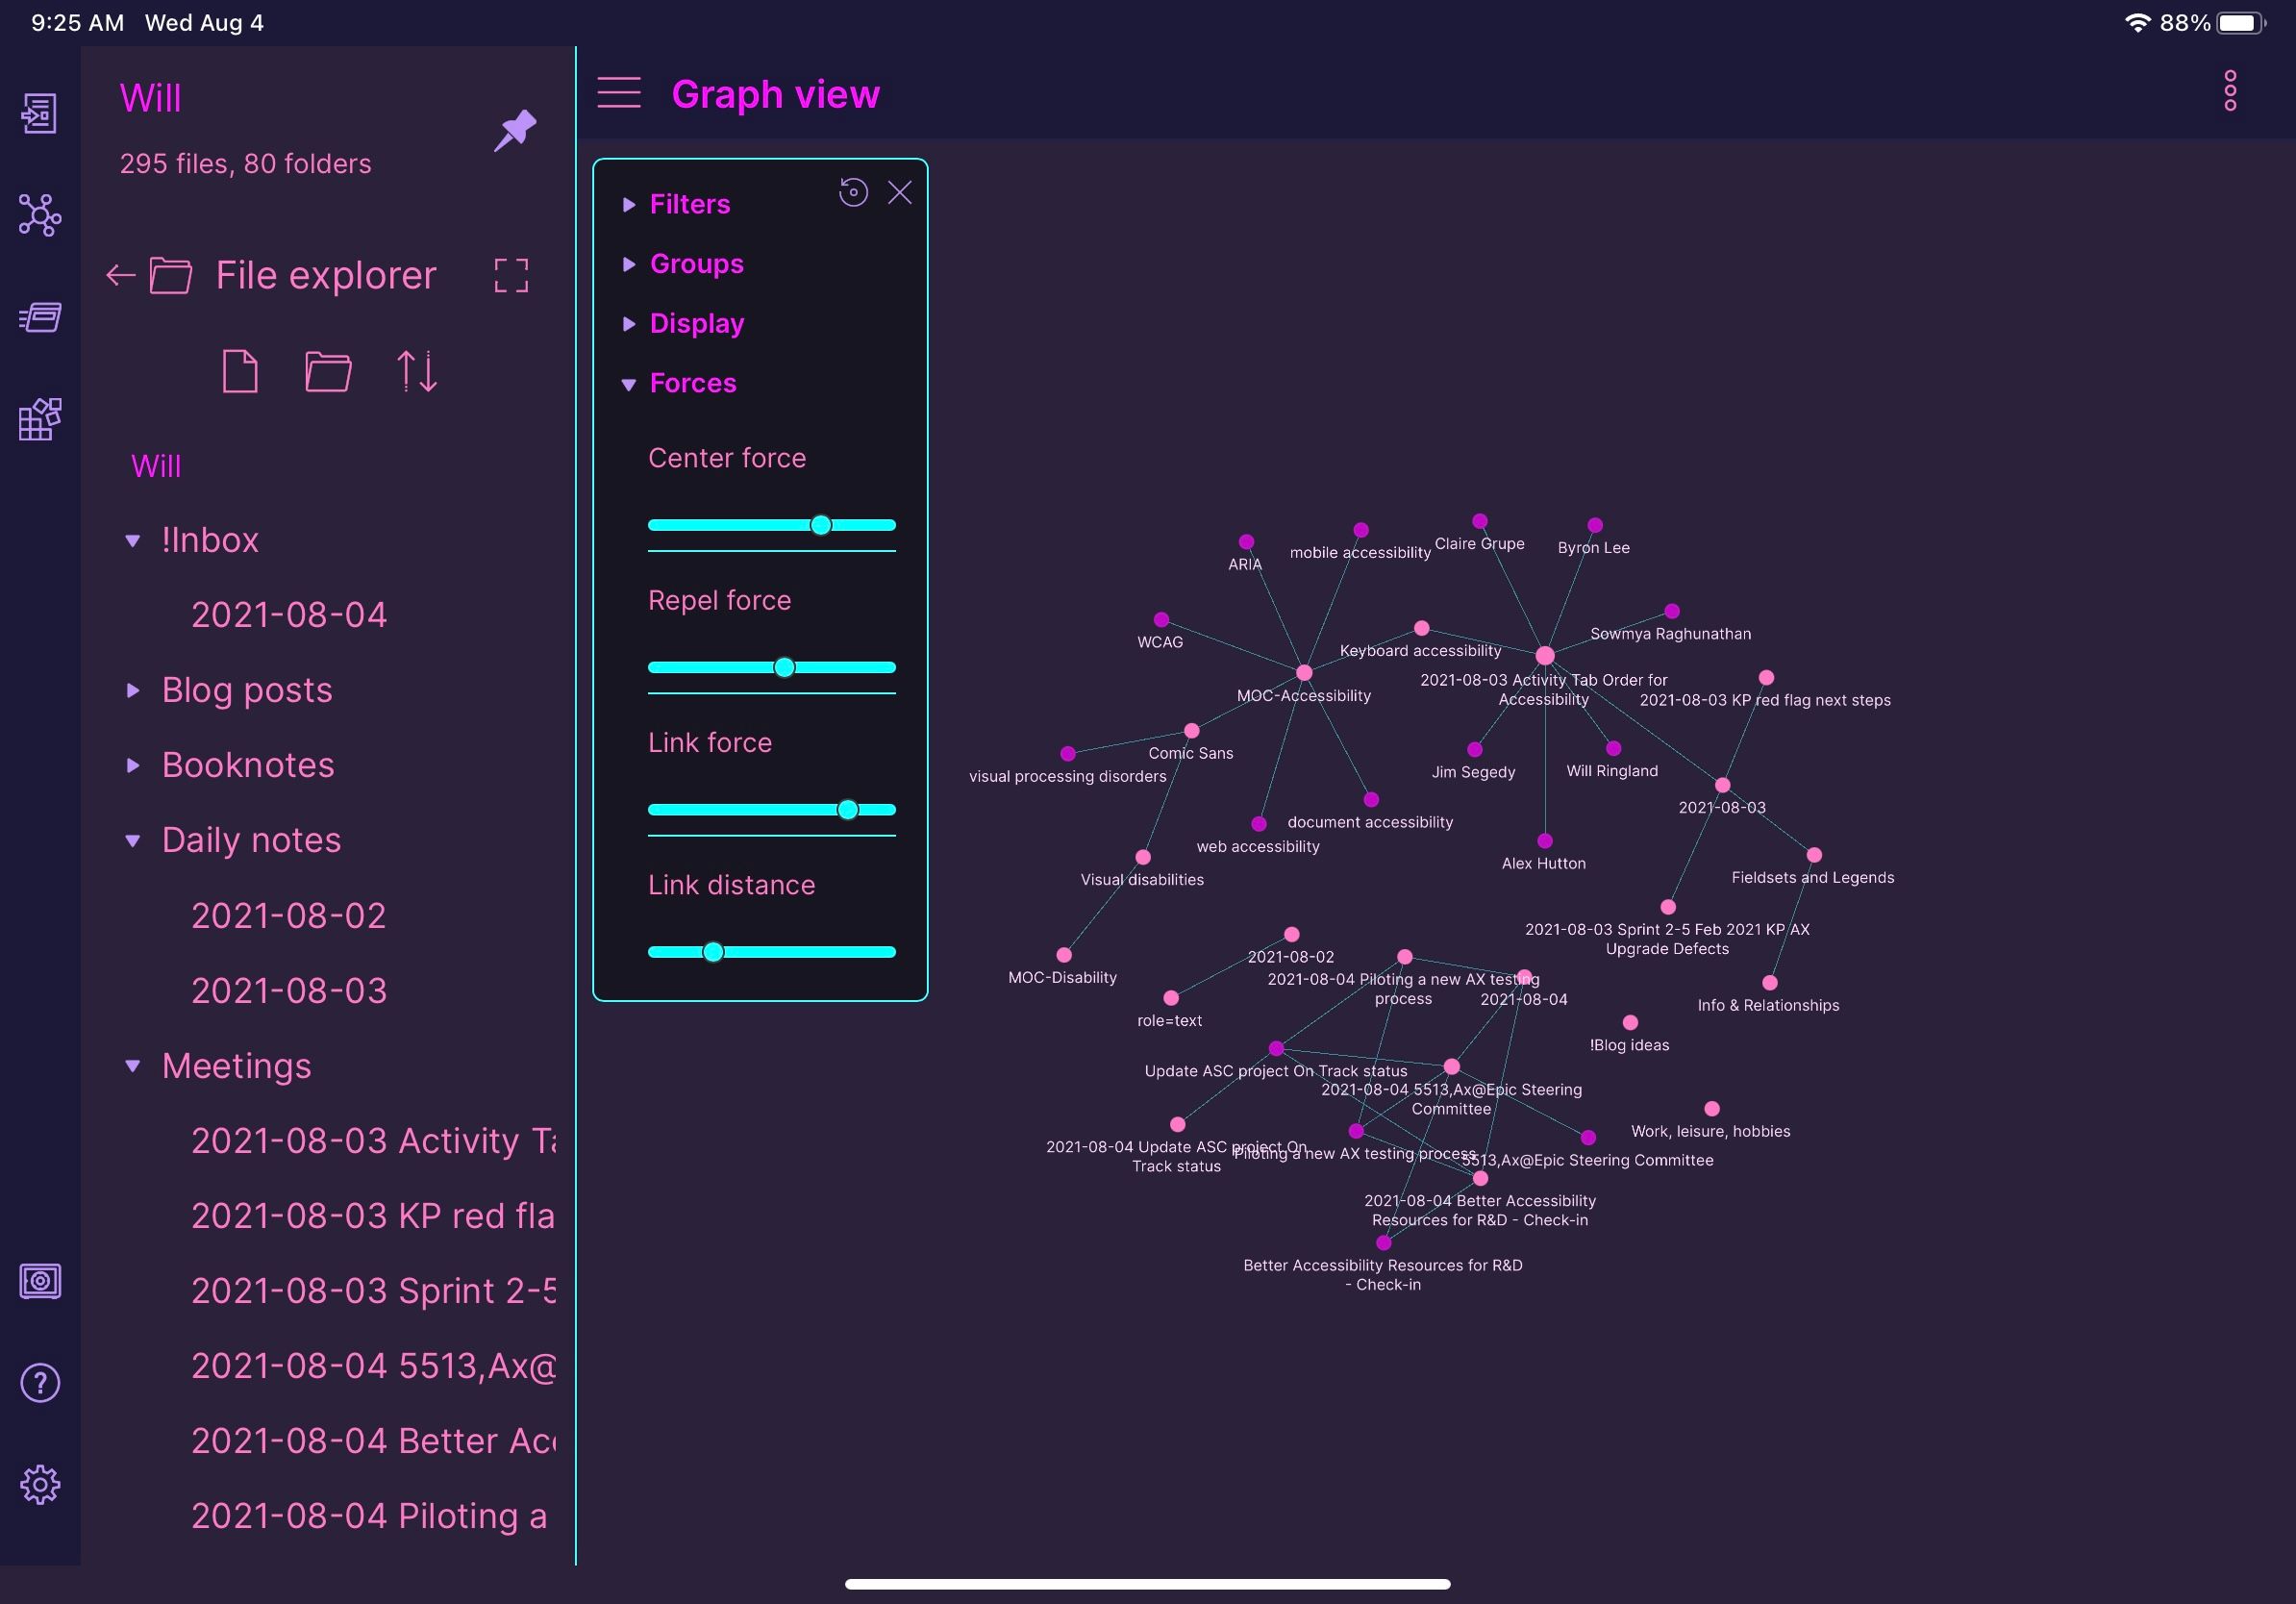Open the vault icon in the ribbon
Image resolution: width=2296 pixels, height=1604 pixels.
(40, 1281)
